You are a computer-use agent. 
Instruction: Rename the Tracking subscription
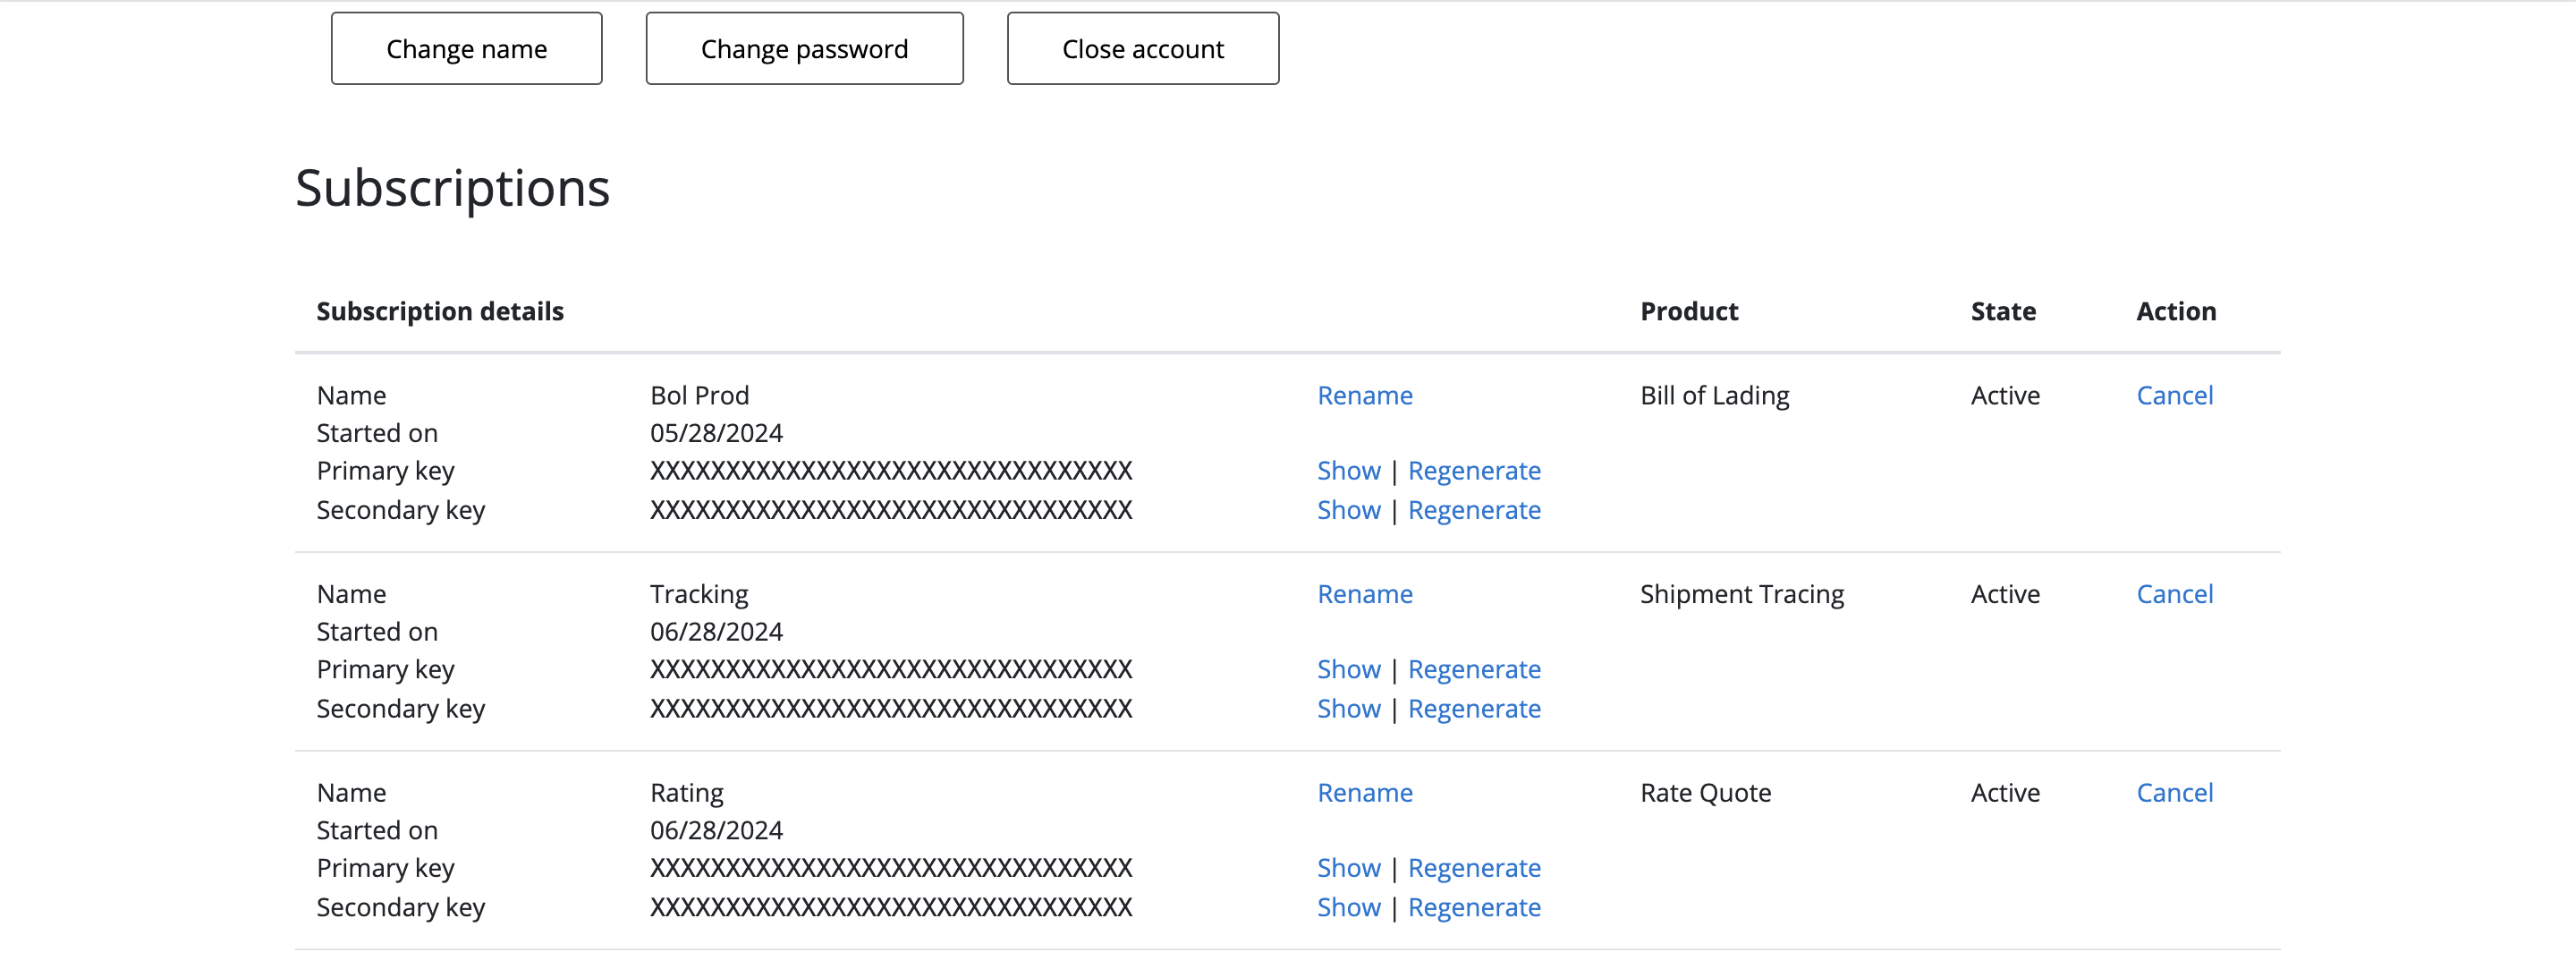1364,594
